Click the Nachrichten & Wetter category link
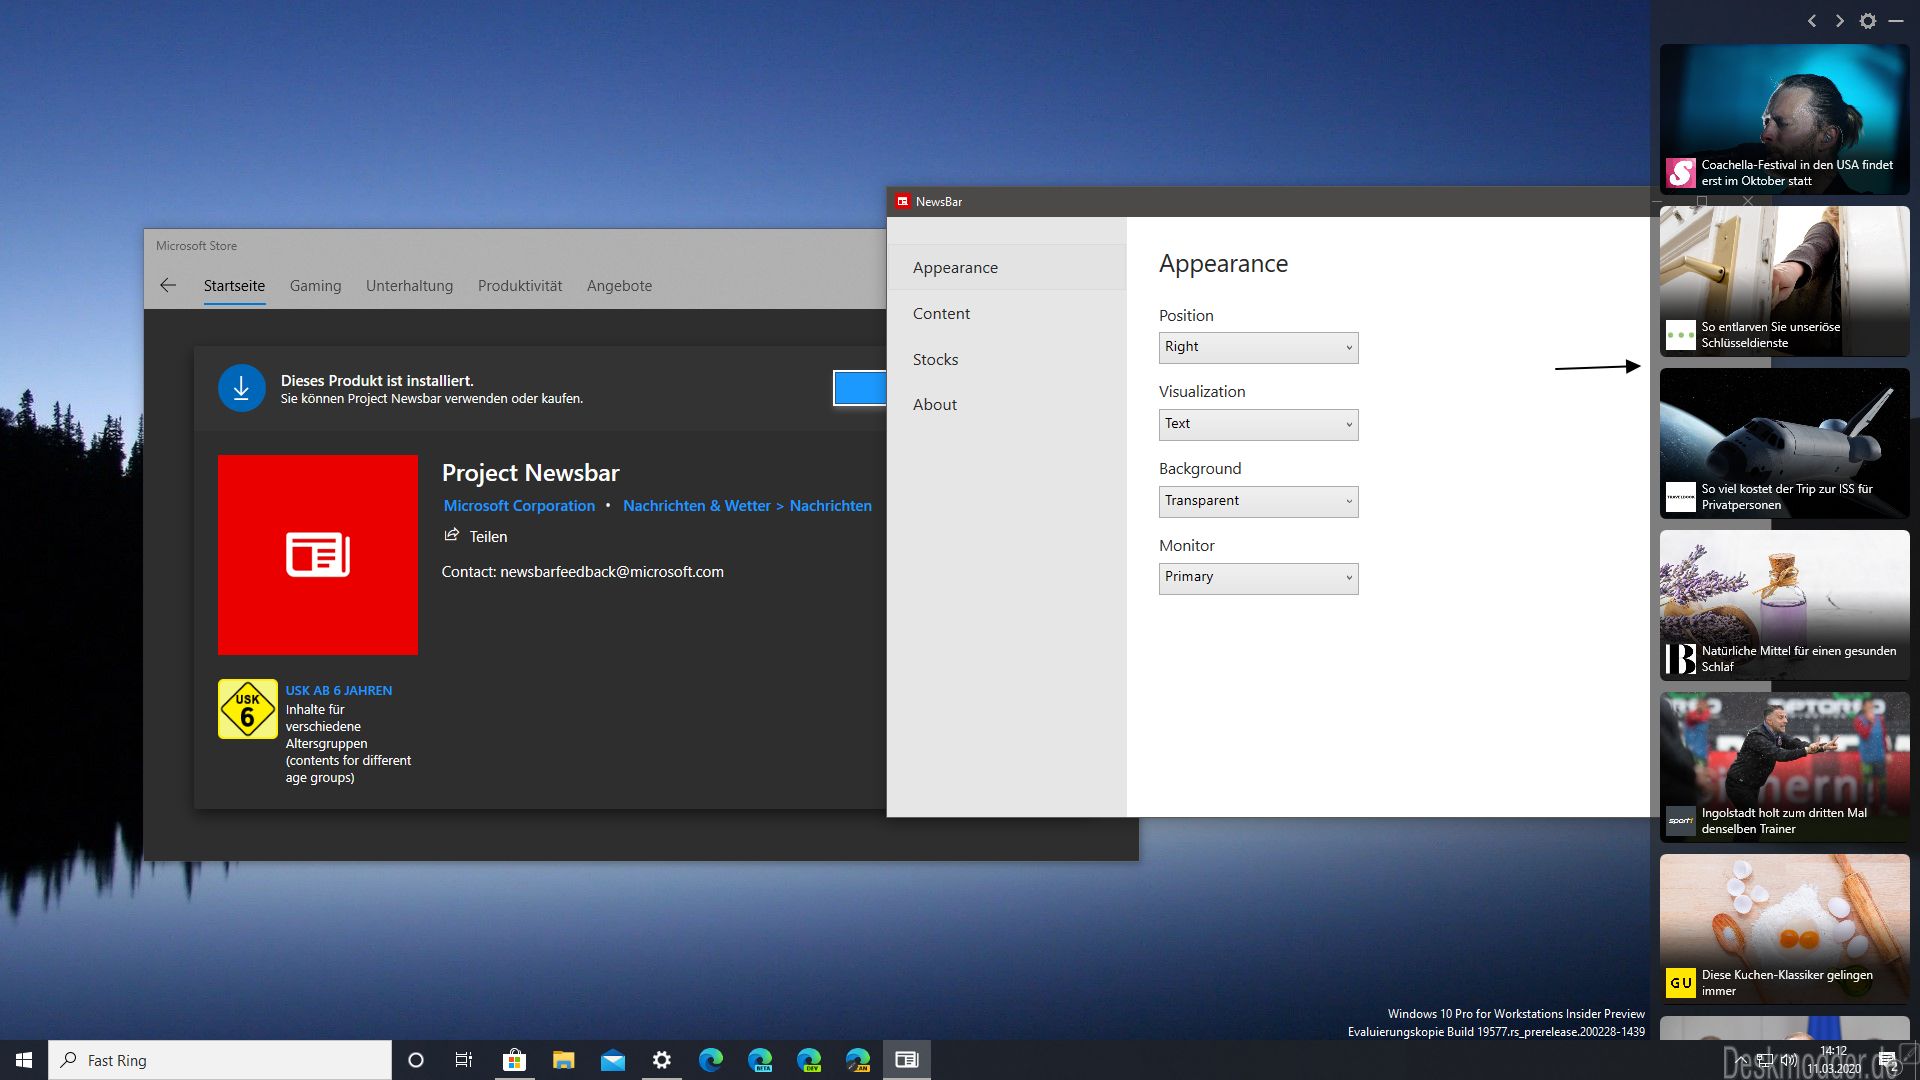This screenshot has height=1080, width=1920. click(x=697, y=506)
